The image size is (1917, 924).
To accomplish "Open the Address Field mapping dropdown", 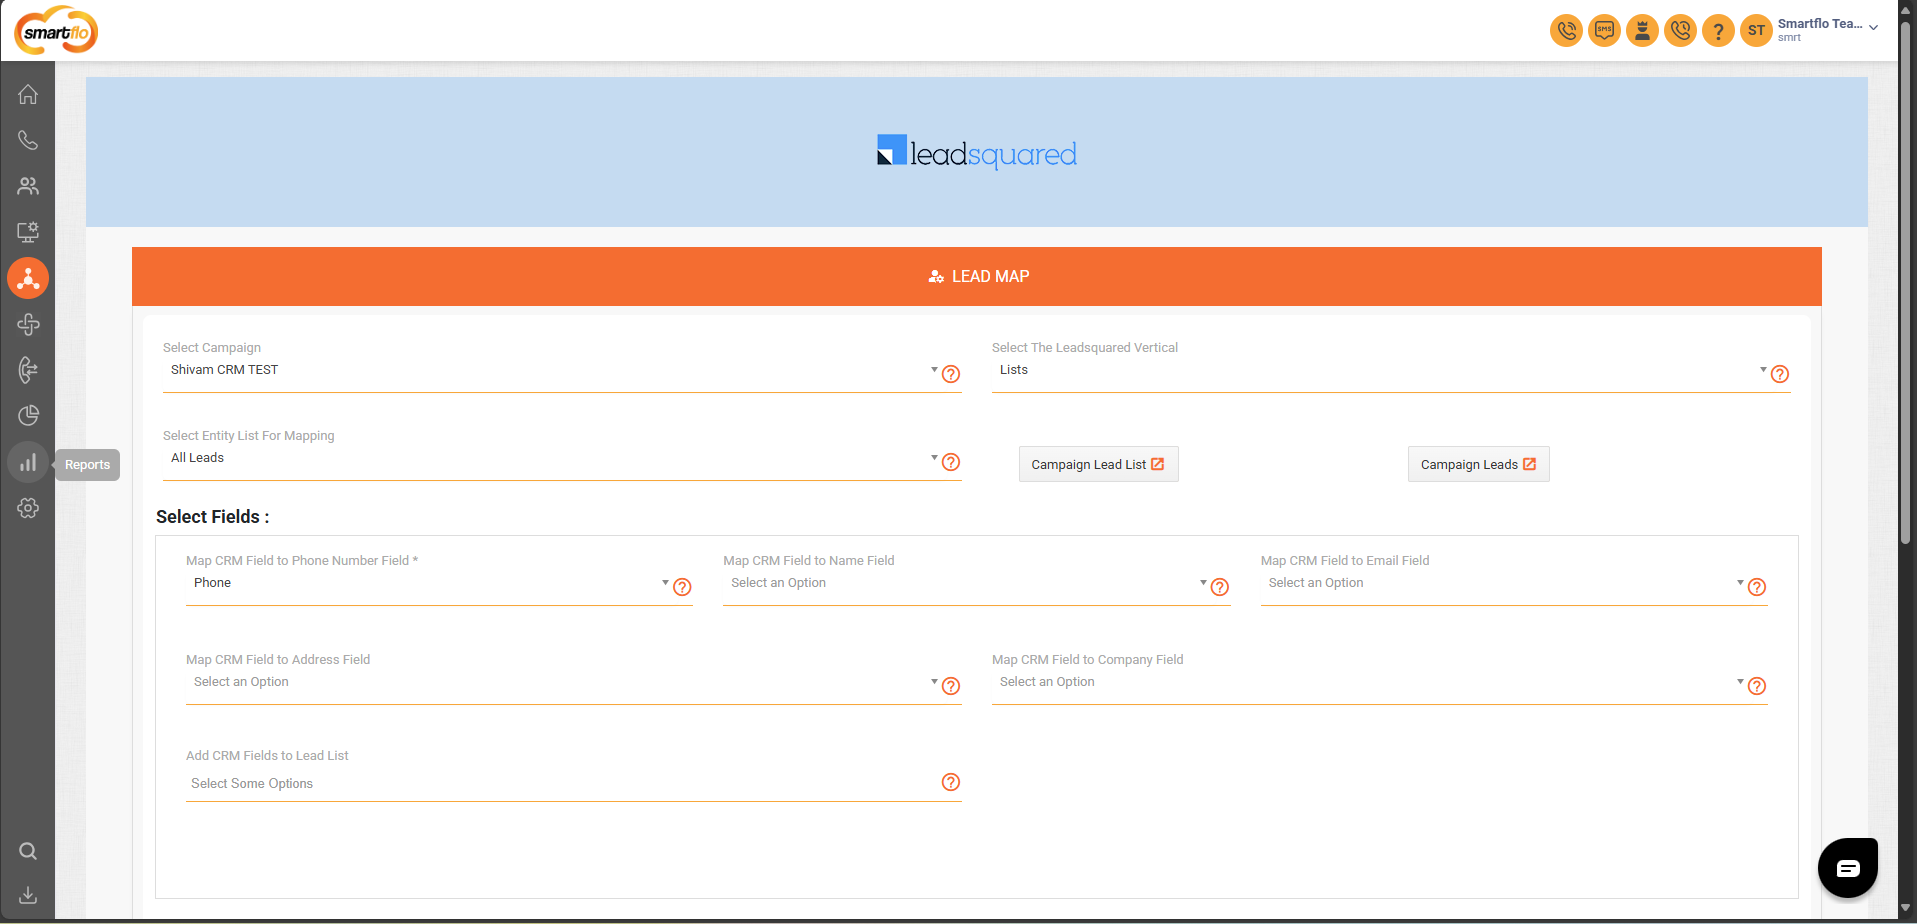I will 563,682.
